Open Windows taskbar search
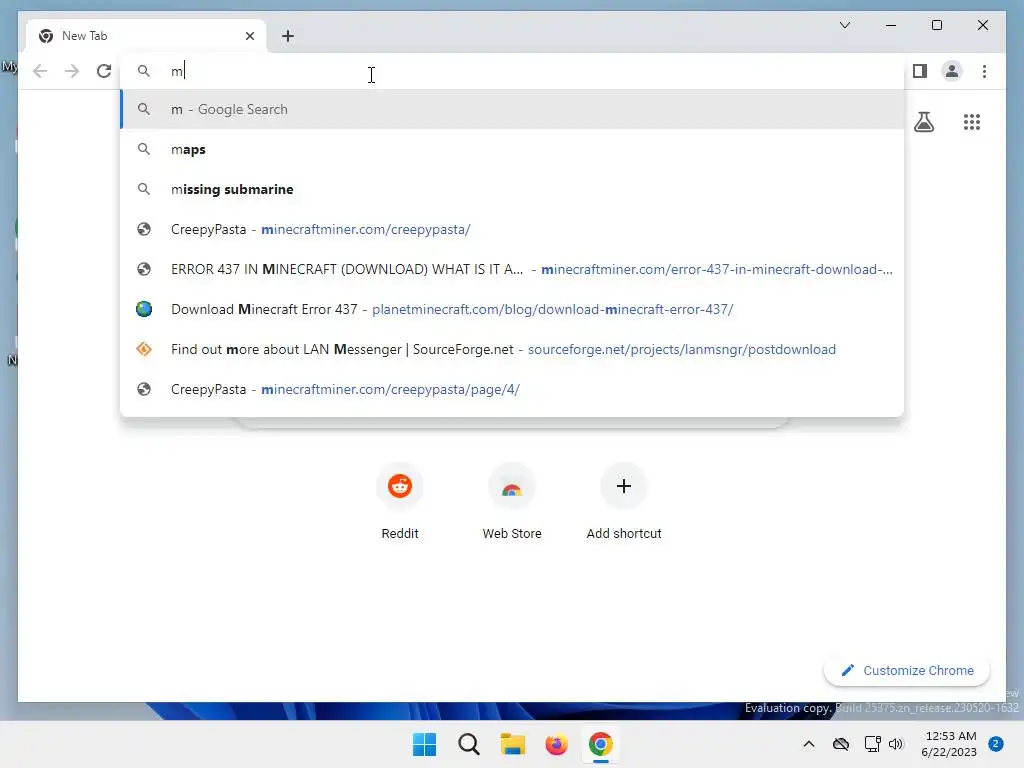This screenshot has width=1024, height=768. (x=468, y=744)
